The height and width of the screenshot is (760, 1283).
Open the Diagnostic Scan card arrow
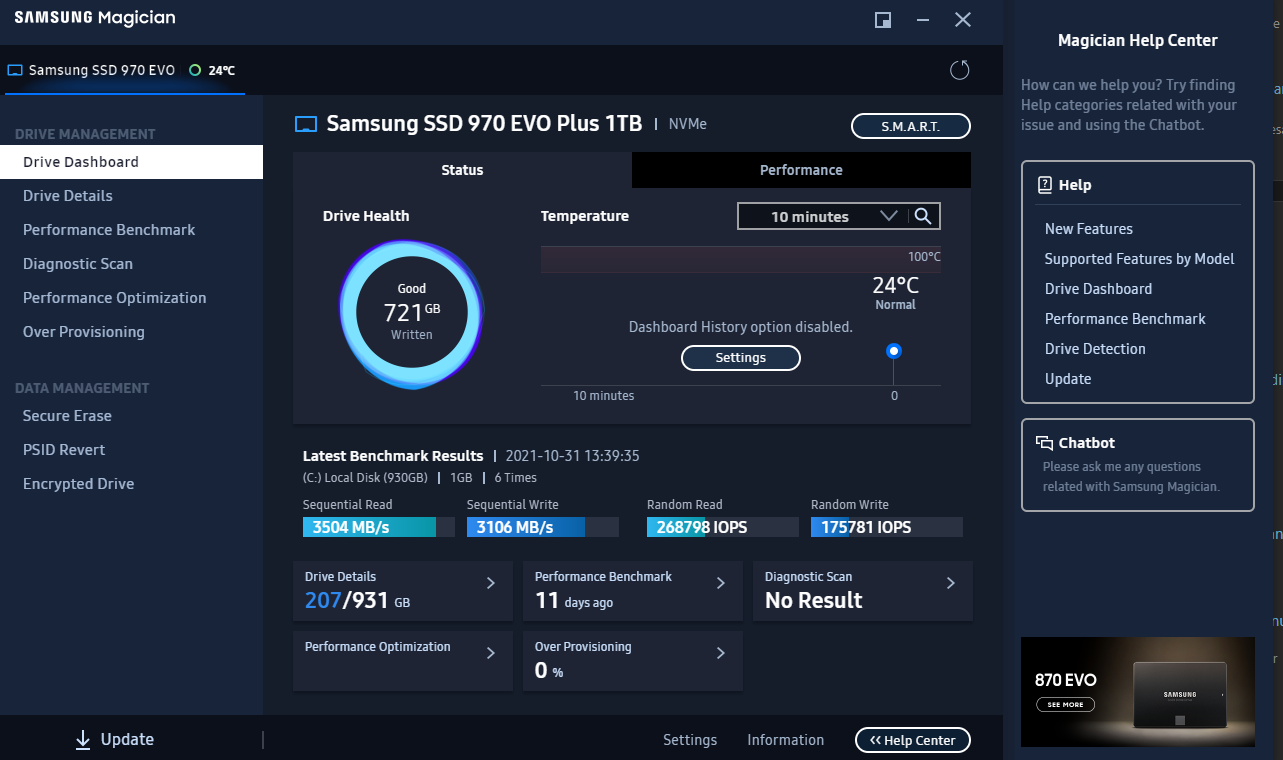point(950,583)
